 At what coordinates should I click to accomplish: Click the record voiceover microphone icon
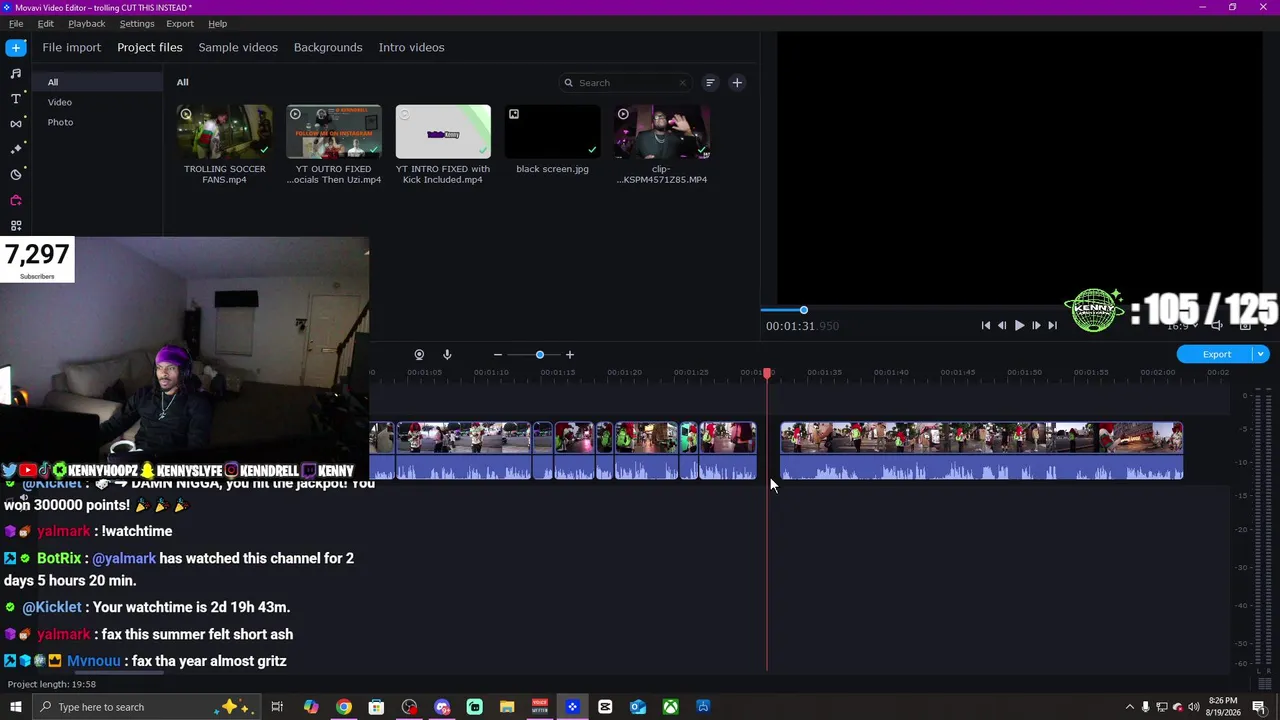447,355
